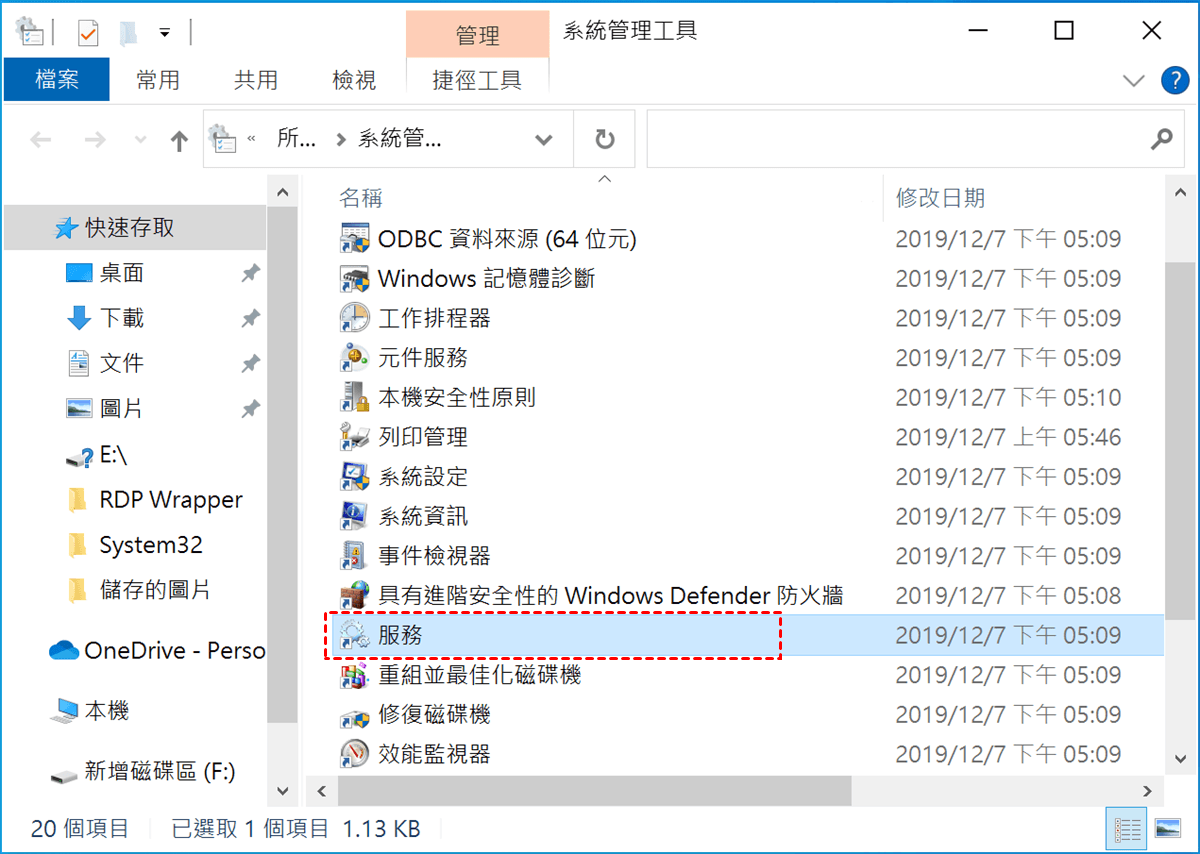Expand the address bar history dropdown
The image size is (1200, 854).
(544, 139)
